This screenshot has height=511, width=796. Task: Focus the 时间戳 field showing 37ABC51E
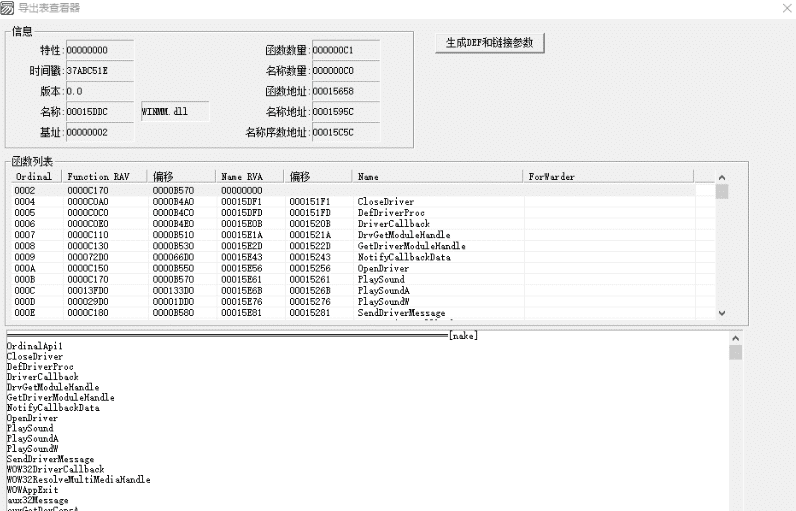point(98,71)
